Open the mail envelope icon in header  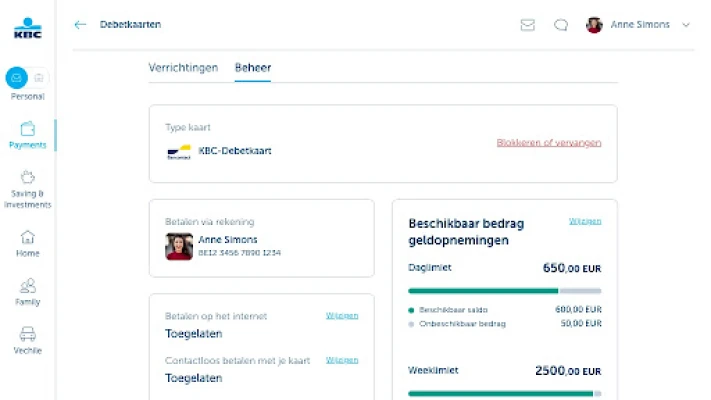click(x=528, y=25)
